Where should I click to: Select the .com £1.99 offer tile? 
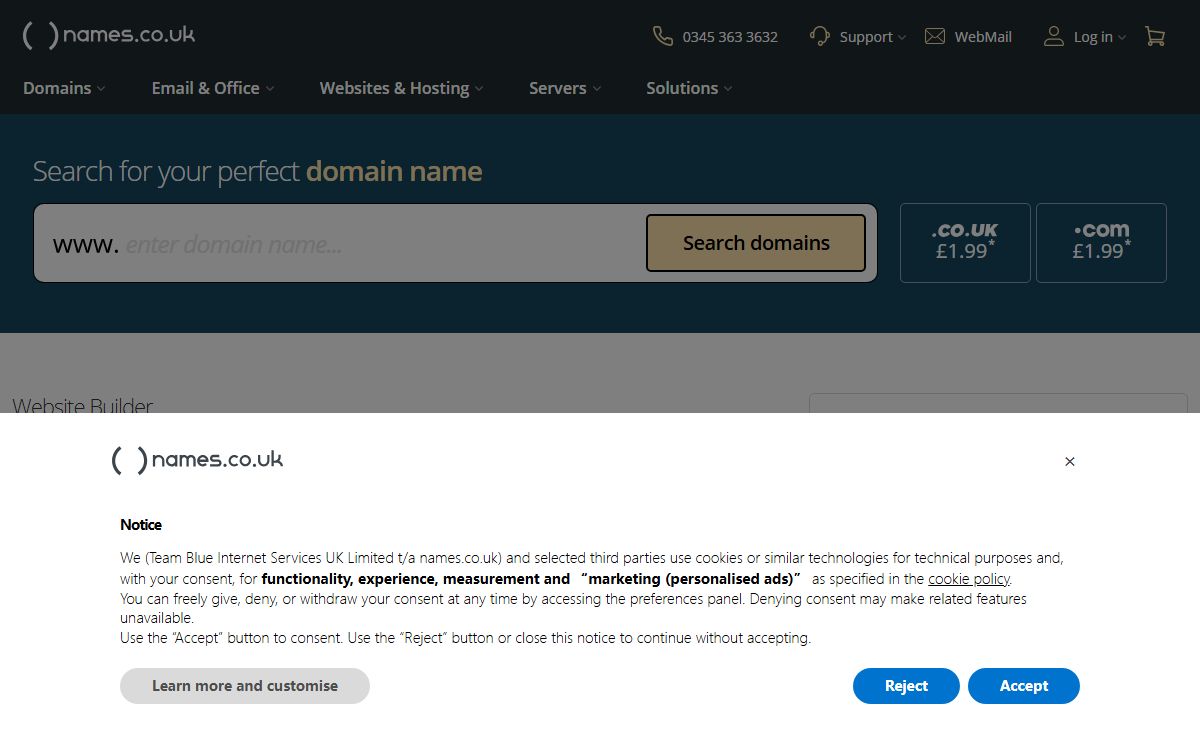[1101, 243]
